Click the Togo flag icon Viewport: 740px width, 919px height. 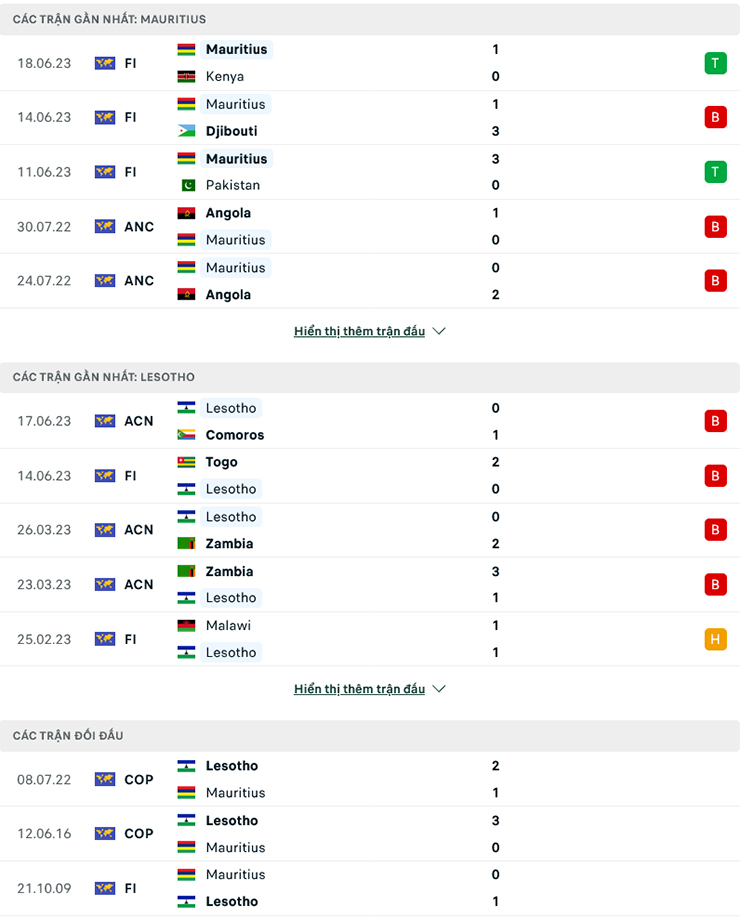[x=186, y=462]
